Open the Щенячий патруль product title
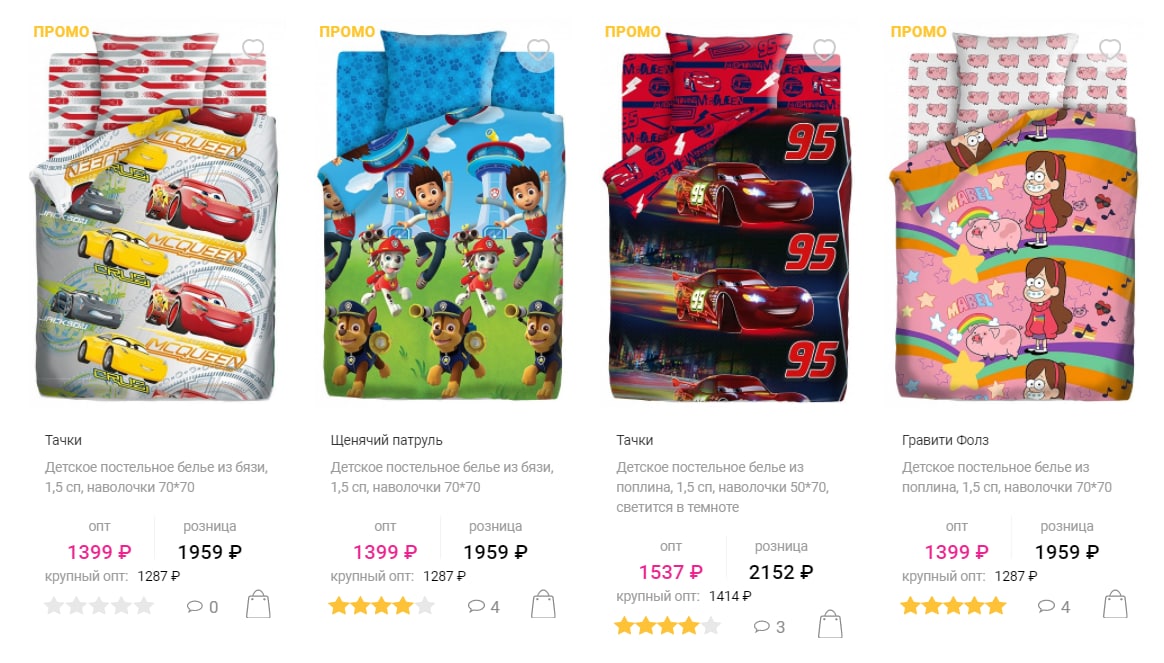Screen dimensions: 1164x663 386,440
